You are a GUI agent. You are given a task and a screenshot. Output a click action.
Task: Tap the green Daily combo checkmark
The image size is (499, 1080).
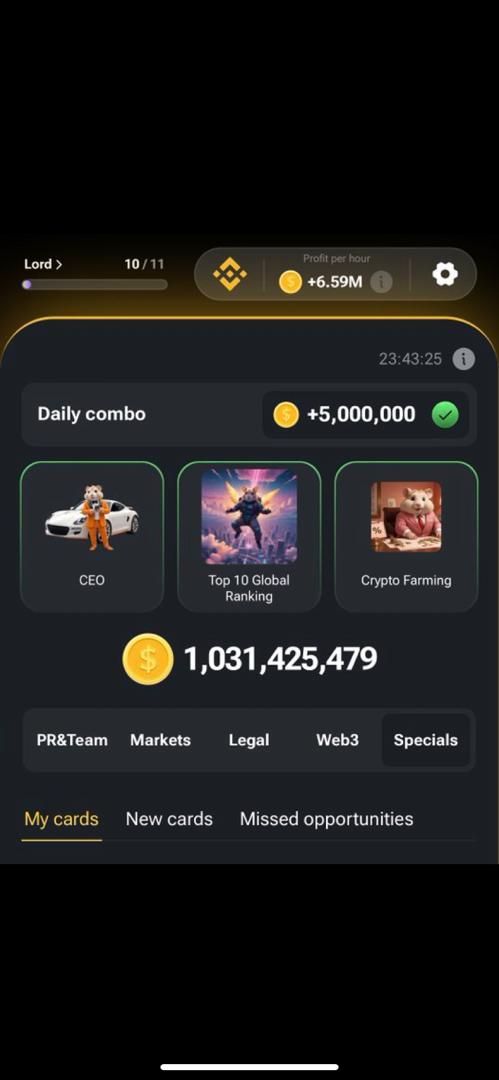point(445,415)
